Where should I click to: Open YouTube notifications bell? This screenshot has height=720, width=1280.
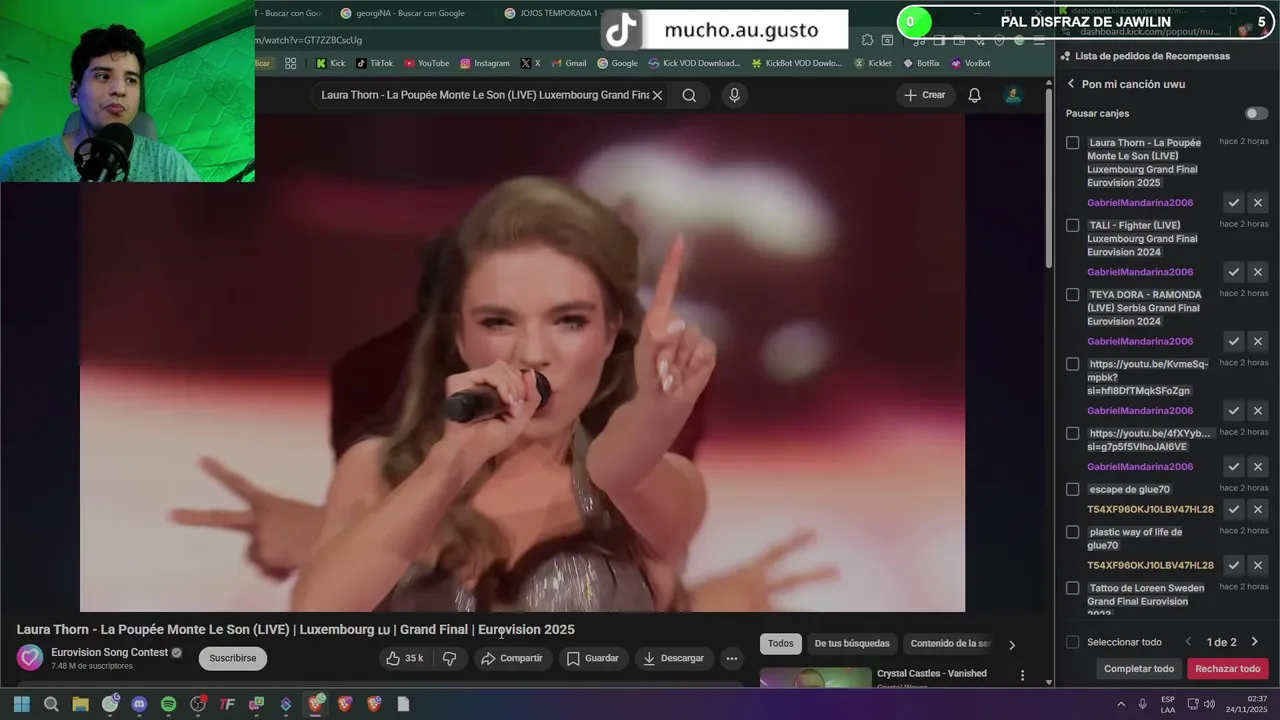coord(974,95)
